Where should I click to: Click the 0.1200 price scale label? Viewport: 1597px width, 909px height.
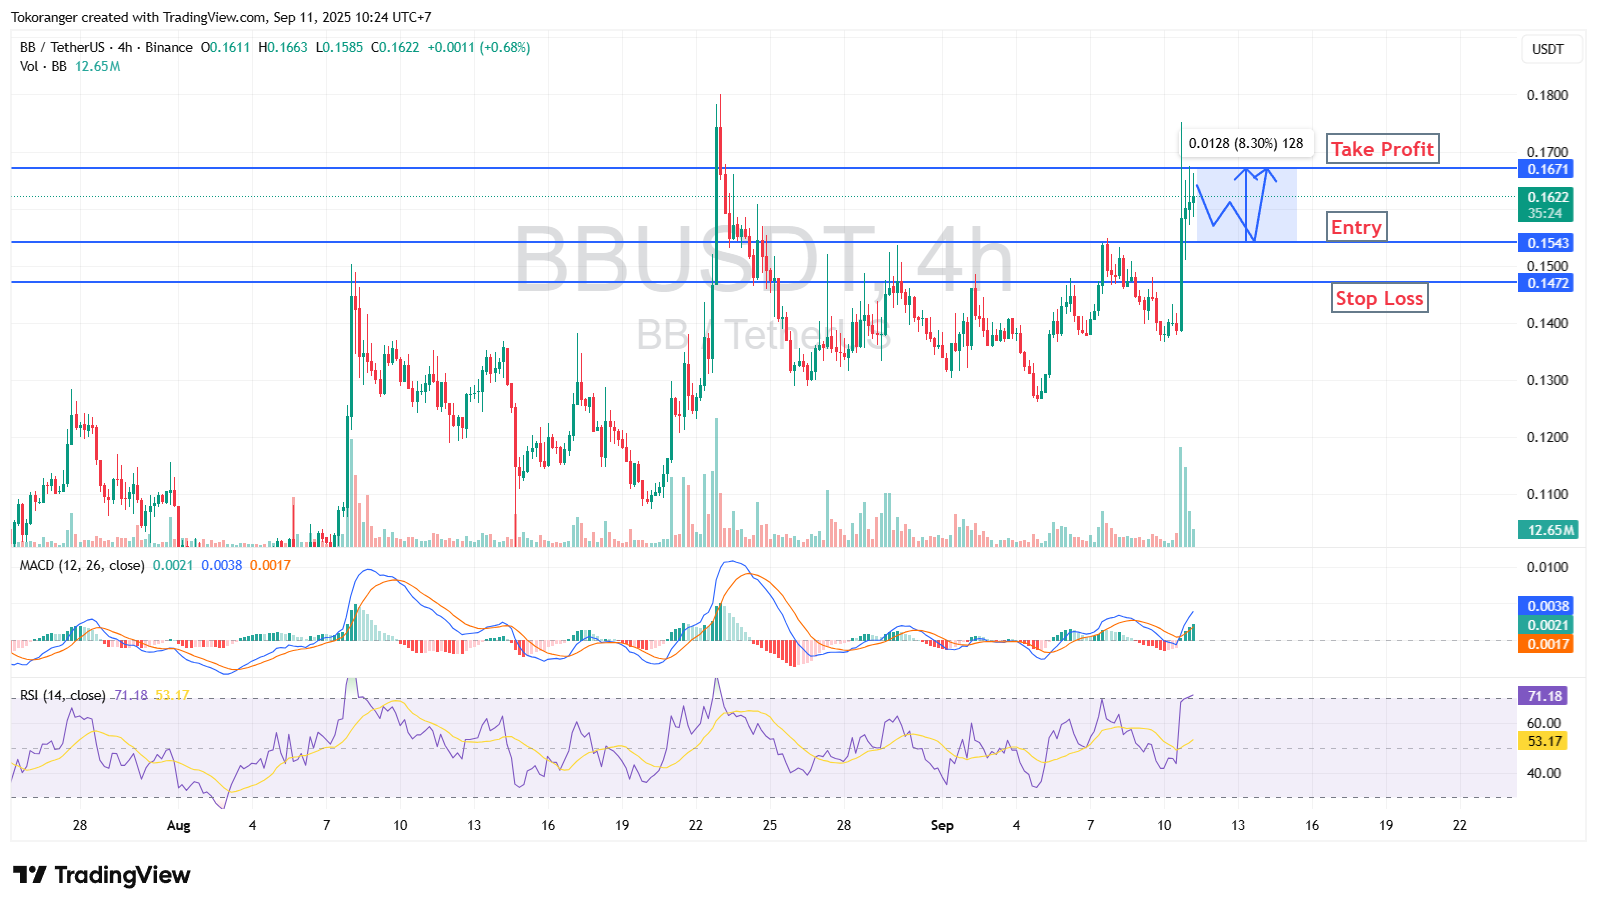[1547, 437]
